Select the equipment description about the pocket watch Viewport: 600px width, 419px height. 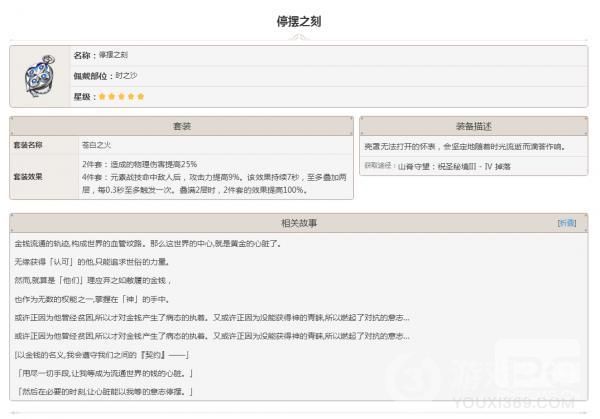[x=465, y=146]
